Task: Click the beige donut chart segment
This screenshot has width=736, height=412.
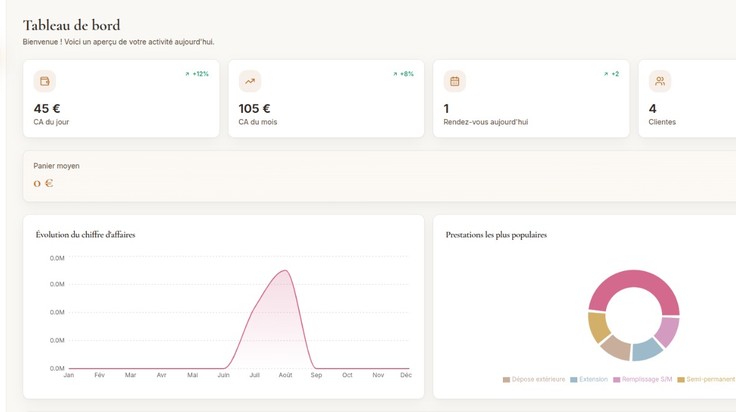Action: 616,349
